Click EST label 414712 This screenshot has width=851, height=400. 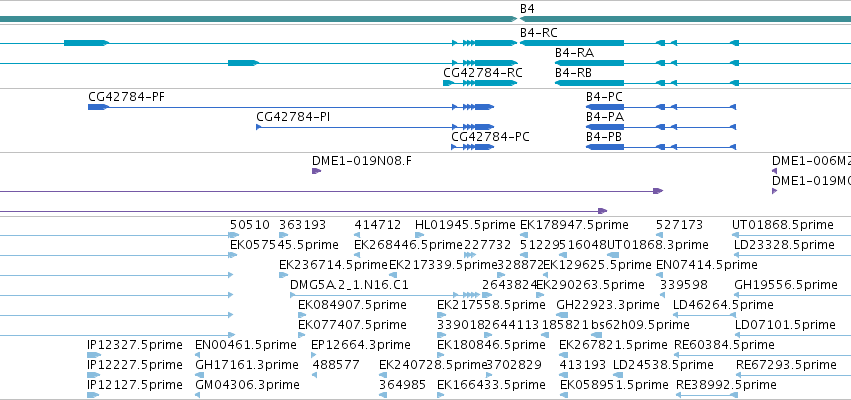[378, 225]
